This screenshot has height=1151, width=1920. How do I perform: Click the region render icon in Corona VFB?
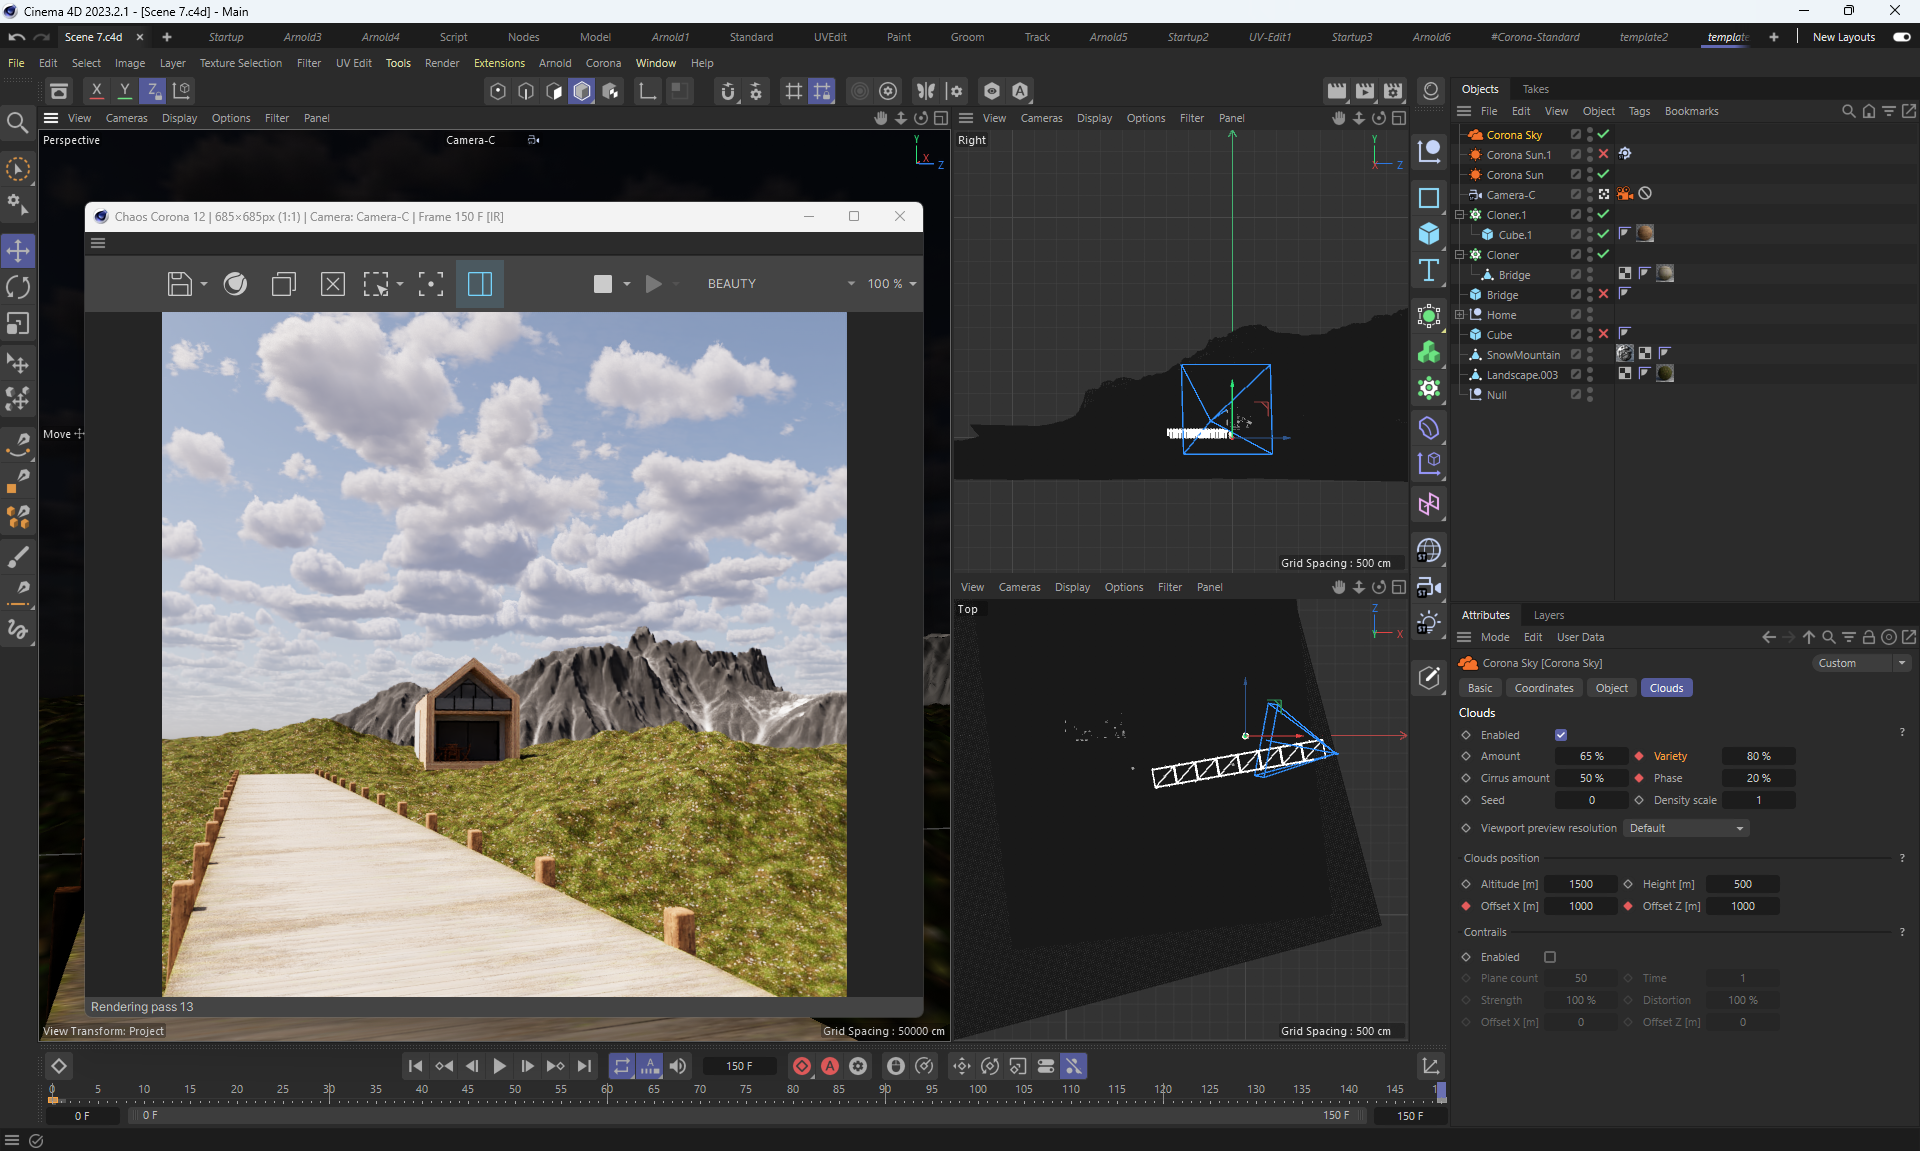(376, 284)
